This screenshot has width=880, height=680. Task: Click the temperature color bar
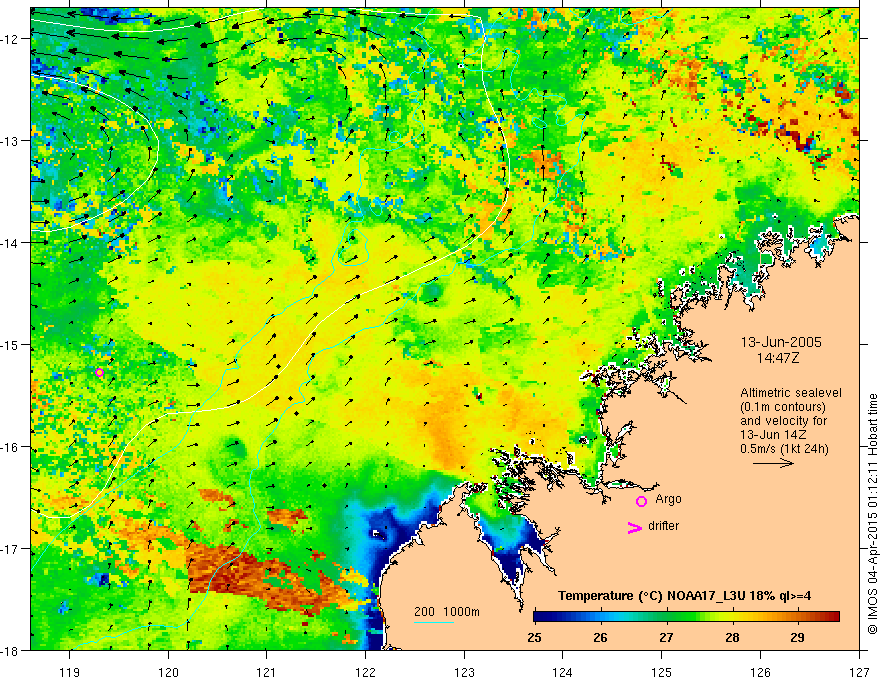(686, 616)
